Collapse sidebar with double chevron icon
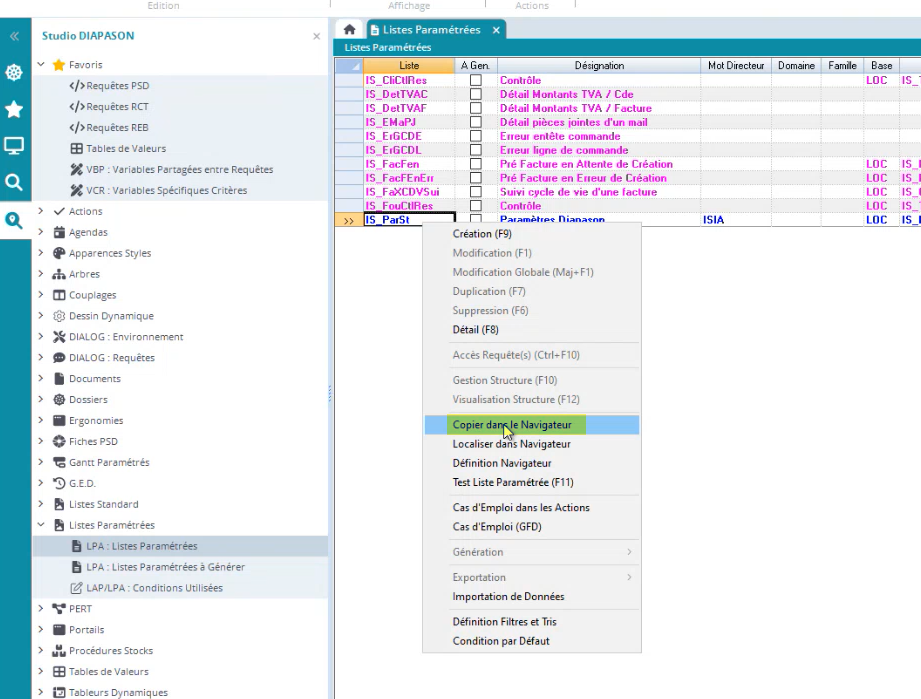Image resolution: width=921 pixels, height=699 pixels. [x=14, y=36]
